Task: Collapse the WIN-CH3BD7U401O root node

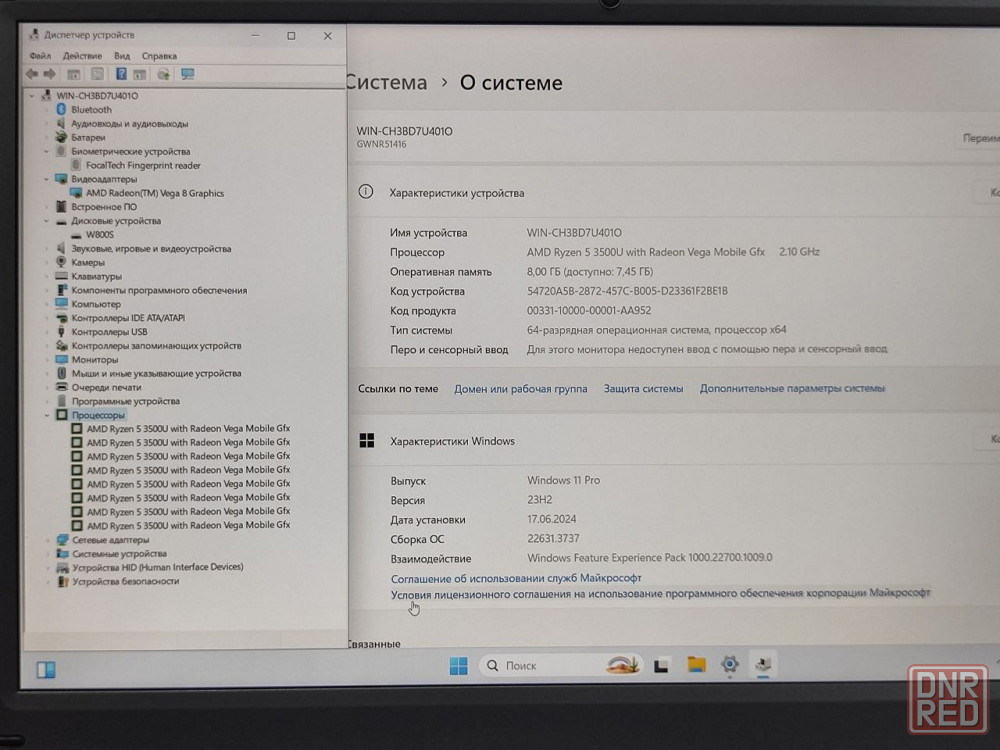Action: pos(32,96)
